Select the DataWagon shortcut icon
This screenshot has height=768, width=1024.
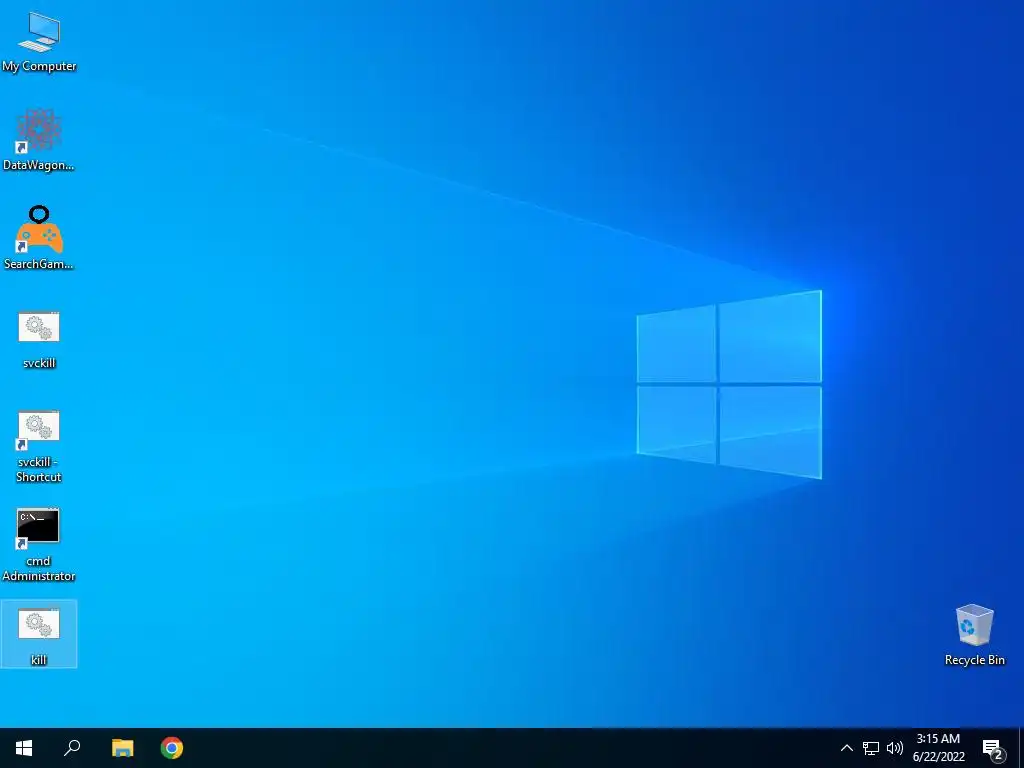[39, 140]
